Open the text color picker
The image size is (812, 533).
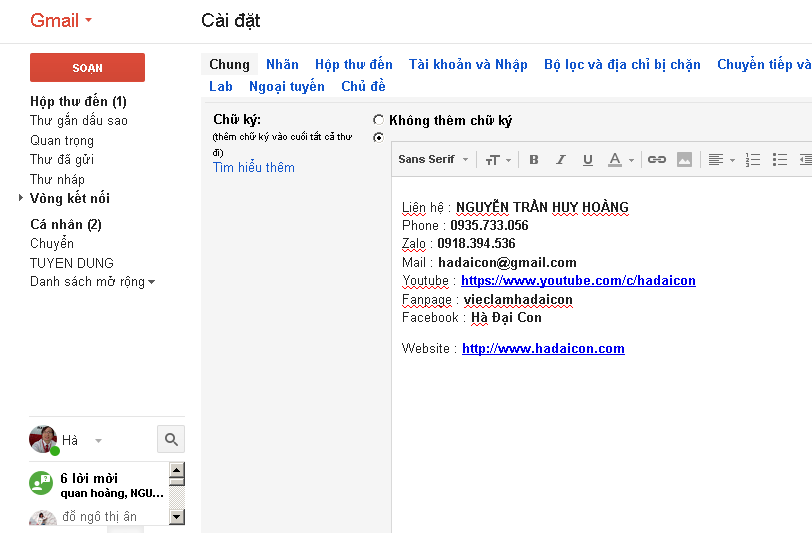[615, 160]
